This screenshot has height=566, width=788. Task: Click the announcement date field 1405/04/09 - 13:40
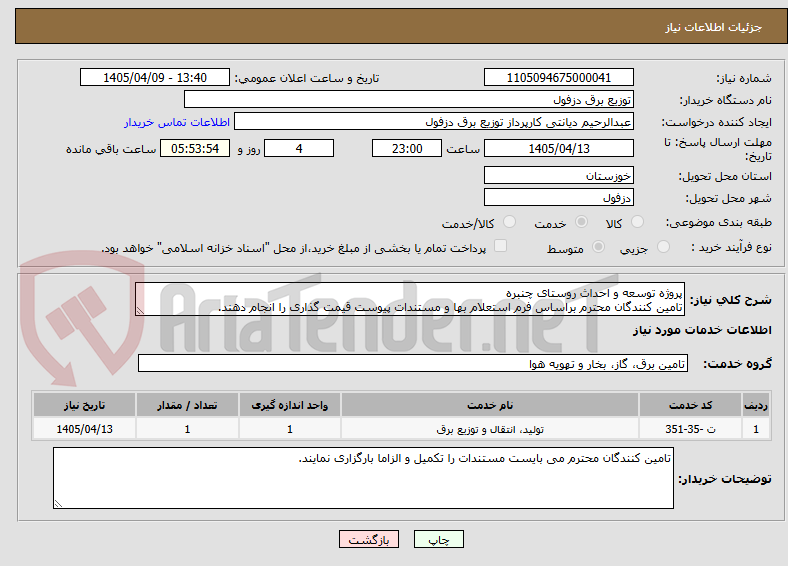[x=155, y=77]
